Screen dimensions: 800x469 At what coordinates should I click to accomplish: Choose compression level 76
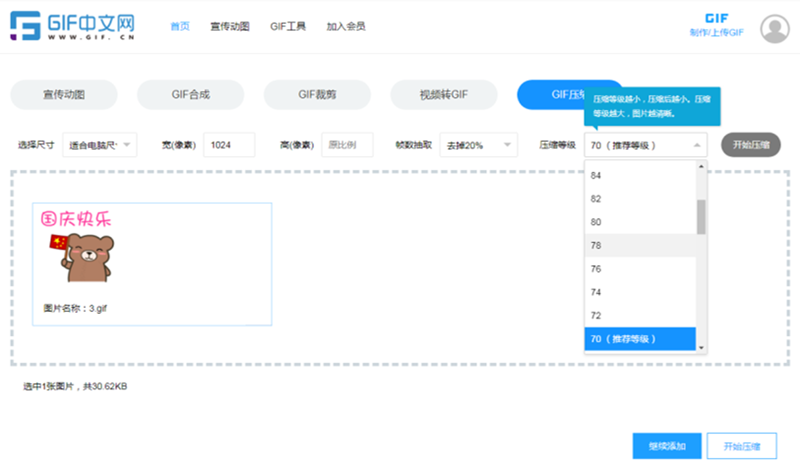pos(640,269)
